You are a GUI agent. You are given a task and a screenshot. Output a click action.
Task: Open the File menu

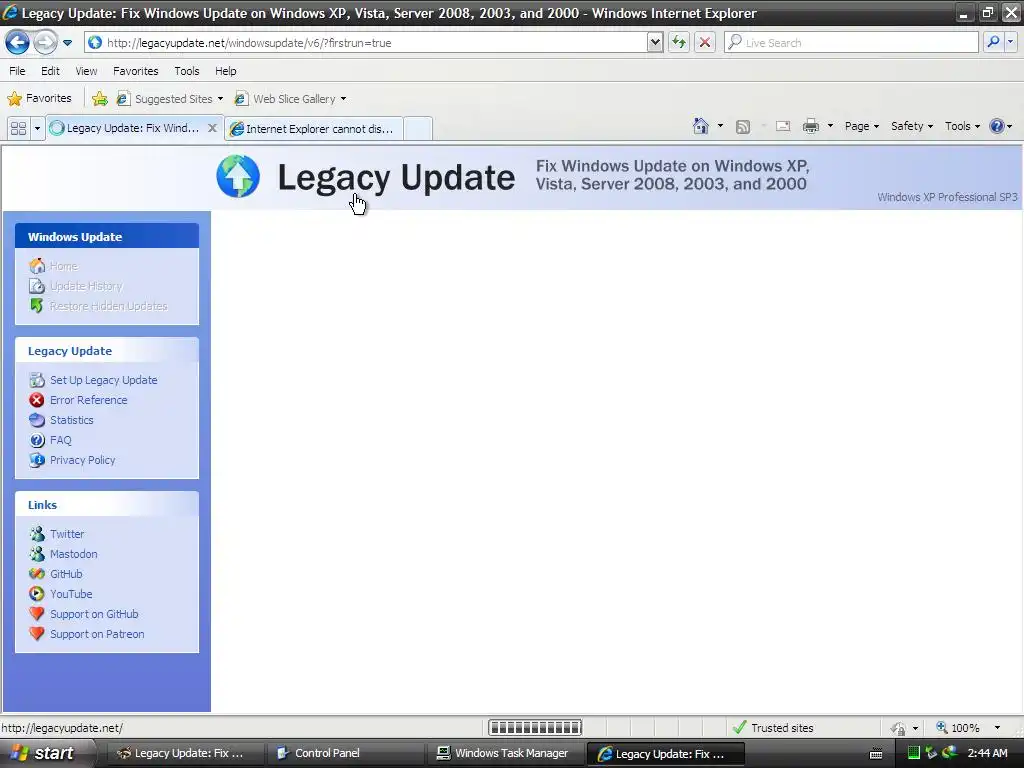tap(18, 71)
